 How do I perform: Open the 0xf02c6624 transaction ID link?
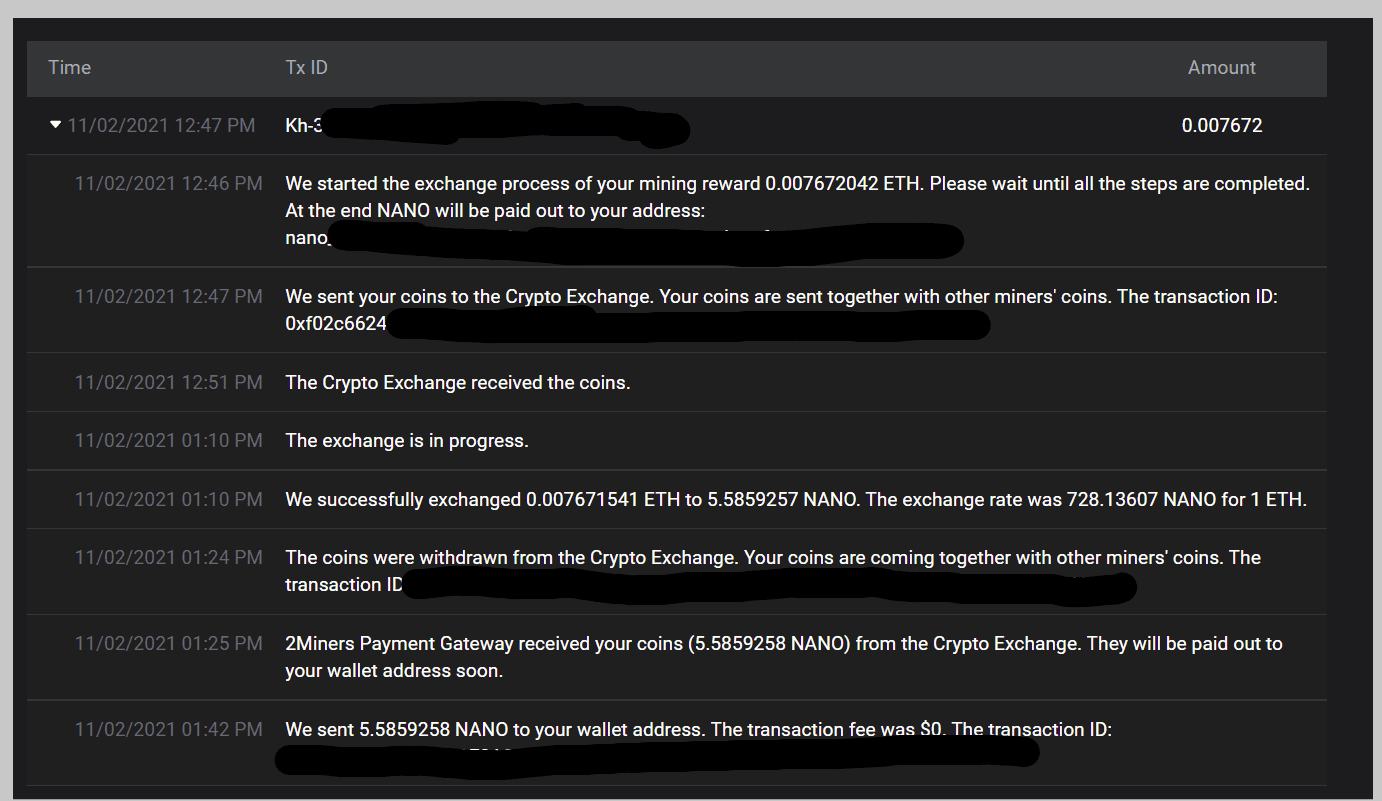pos(637,324)
